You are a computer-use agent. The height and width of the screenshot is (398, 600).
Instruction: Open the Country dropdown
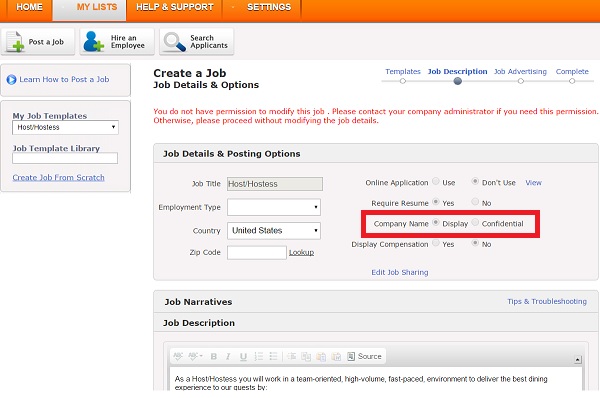(x=274, y=231)
